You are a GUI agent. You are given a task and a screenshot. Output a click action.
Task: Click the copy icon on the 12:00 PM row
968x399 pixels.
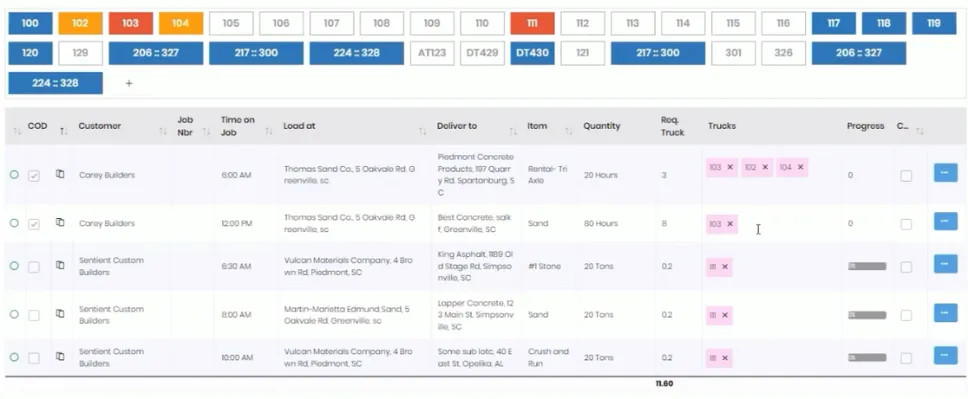(60, 222)
